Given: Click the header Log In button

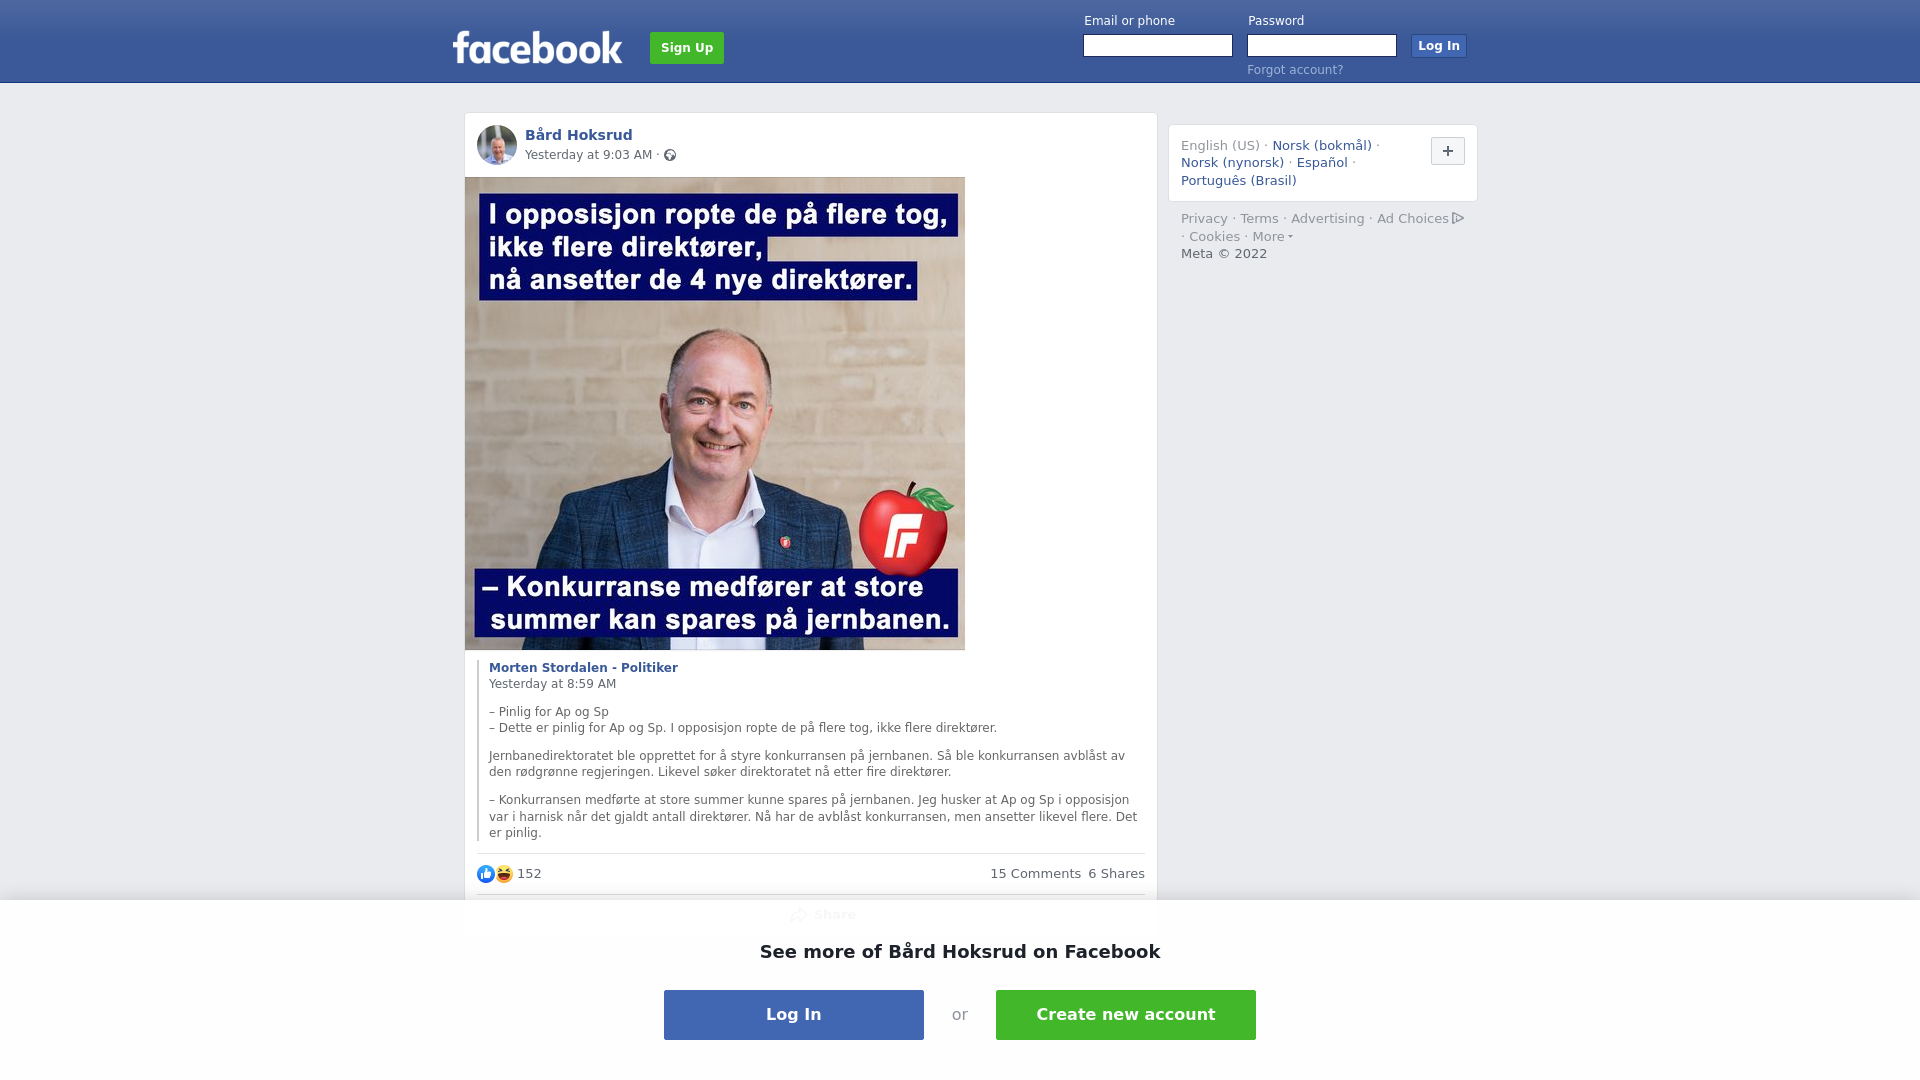Looking at the screenshot, I should tap(1438, 46).
